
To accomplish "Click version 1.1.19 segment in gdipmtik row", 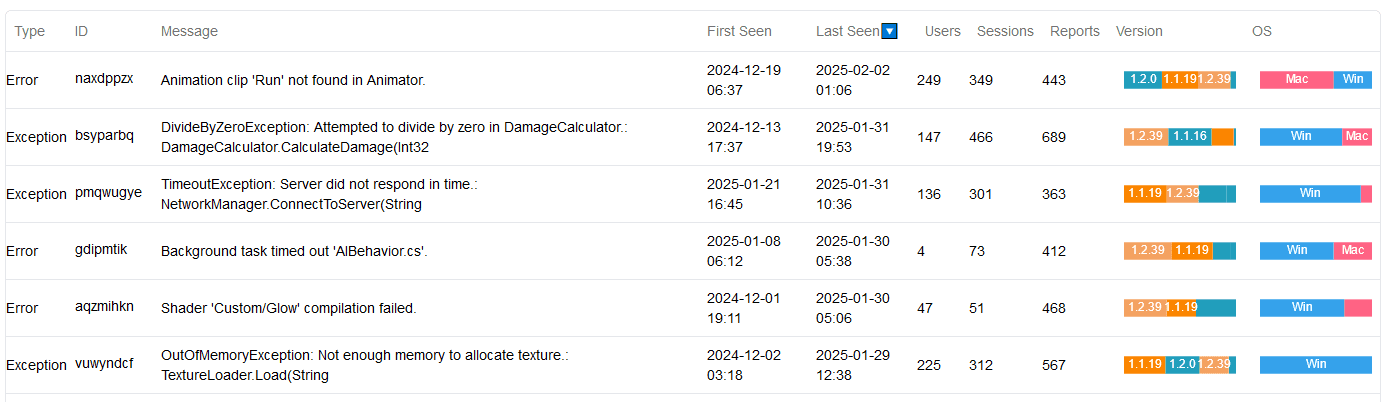I will [1192, 251].
